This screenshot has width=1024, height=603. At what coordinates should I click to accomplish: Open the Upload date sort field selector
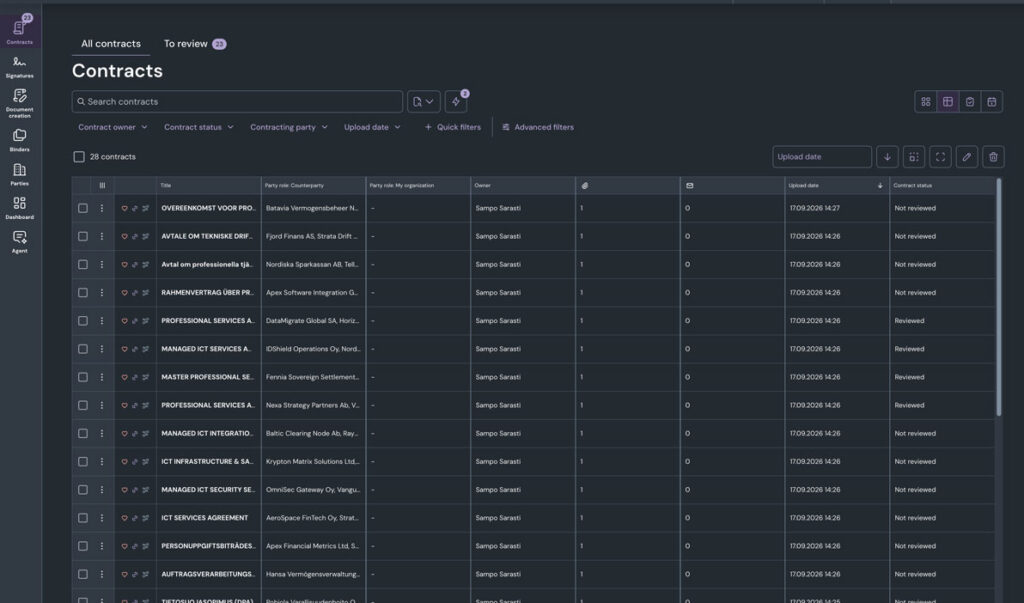822,157
